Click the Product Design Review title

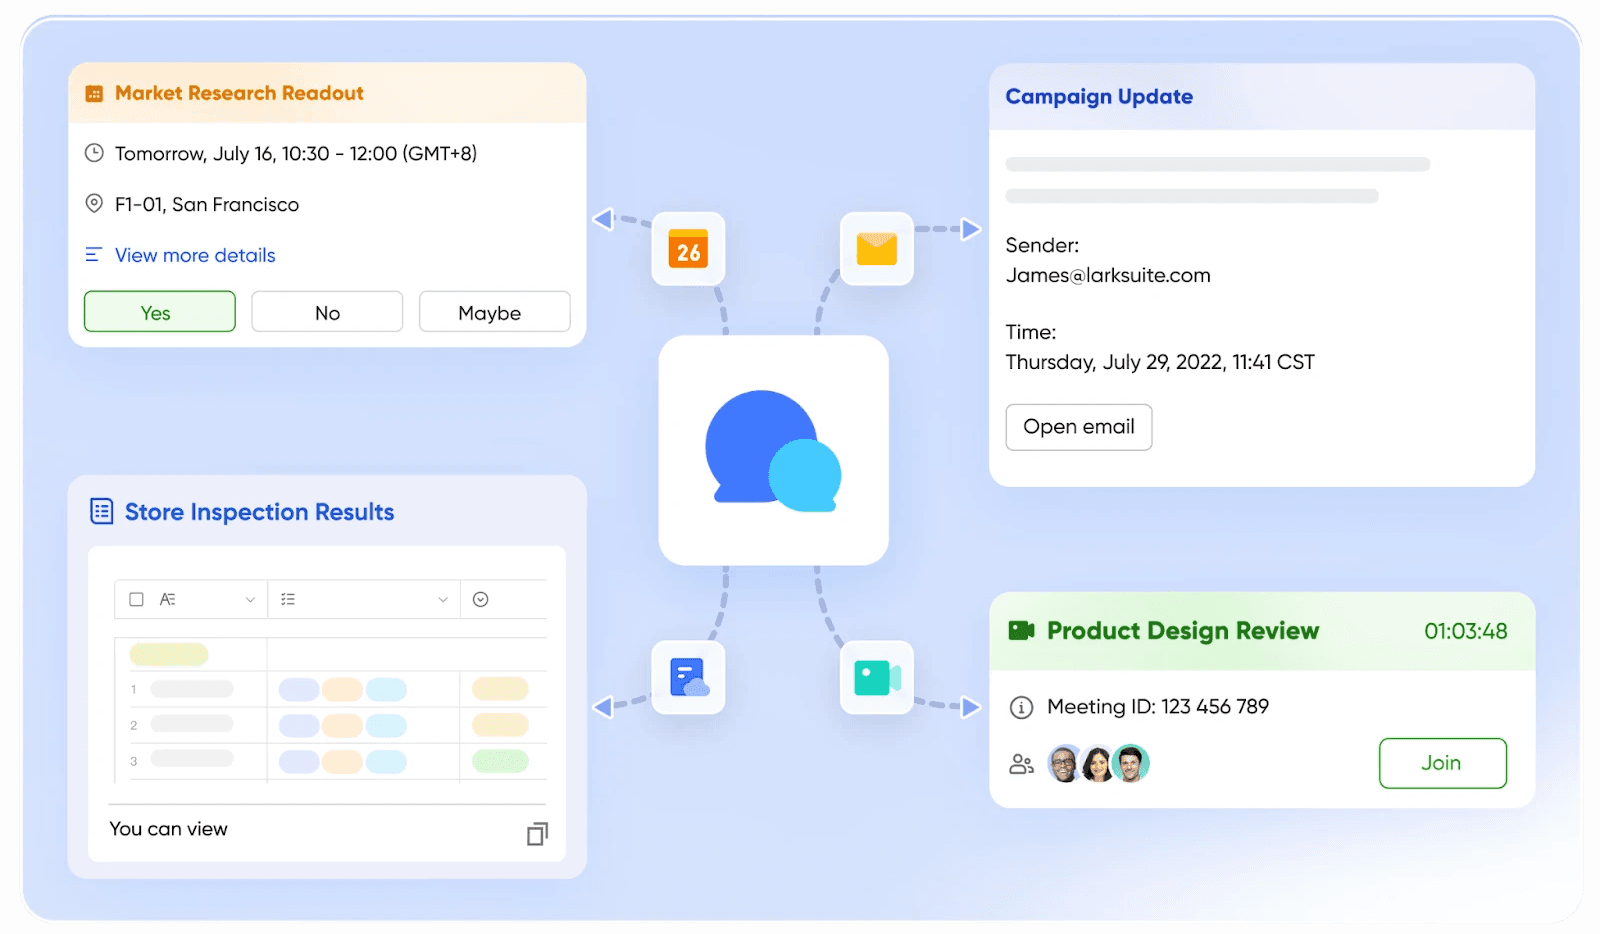point(1183,631)
